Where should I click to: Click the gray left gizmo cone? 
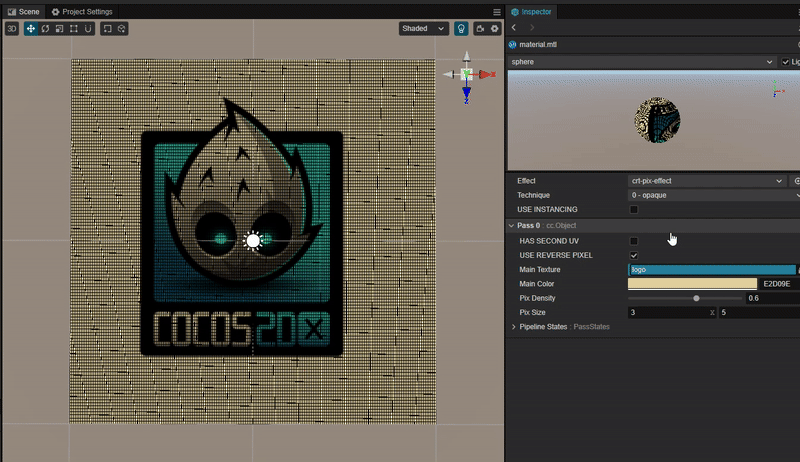(x=448, y=74)
